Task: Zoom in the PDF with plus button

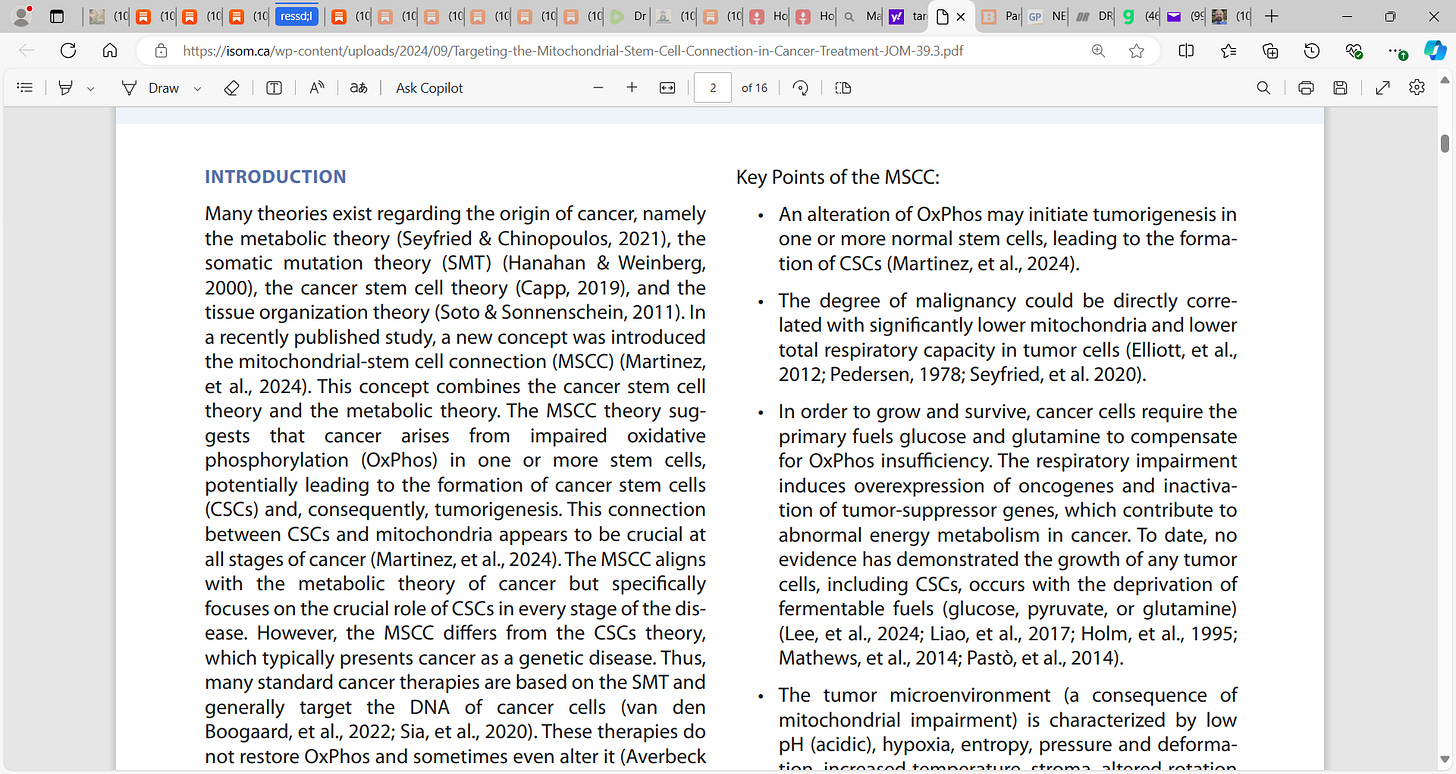Action: point(632,88)
